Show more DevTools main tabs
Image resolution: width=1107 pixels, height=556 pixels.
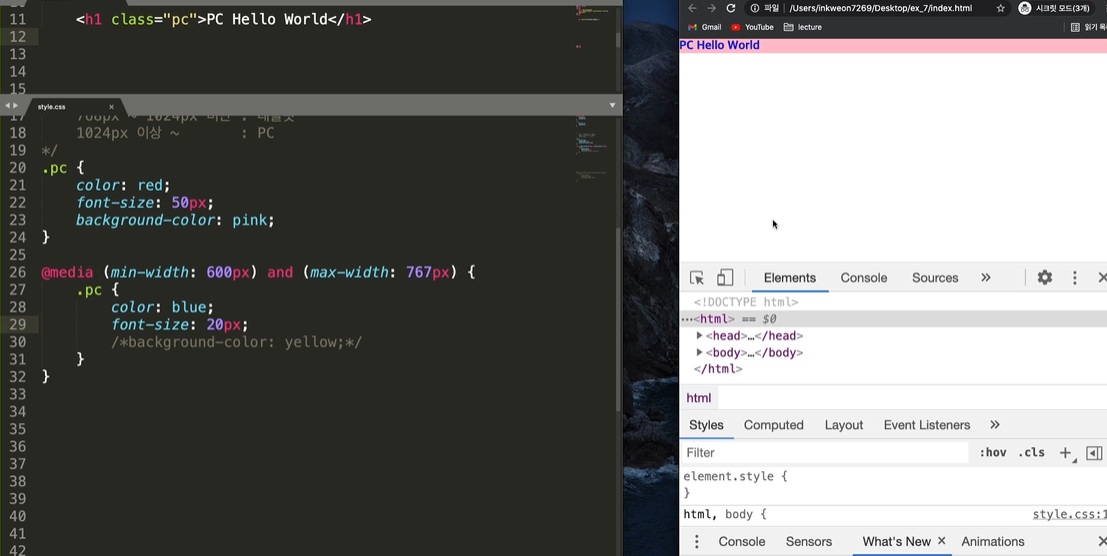[986, 277]
